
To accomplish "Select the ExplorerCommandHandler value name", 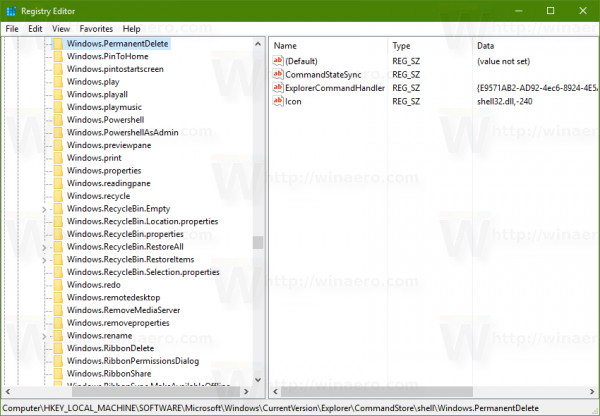I will coord(335,88).
